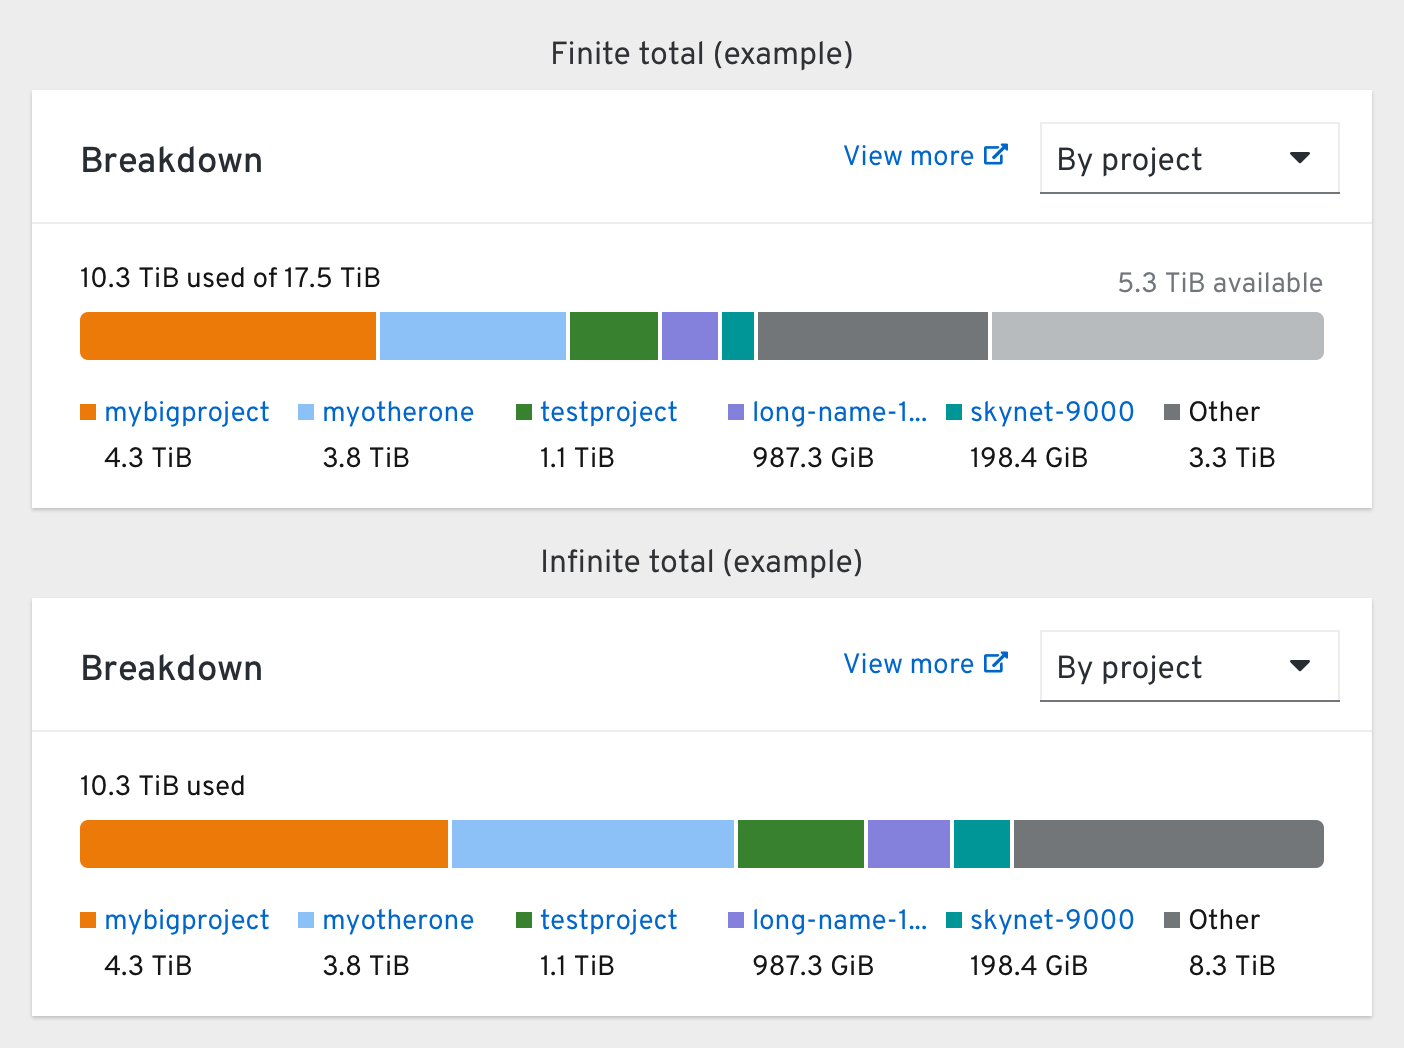Click orange bar segment in Infinite total chart

tap(264, 844)
